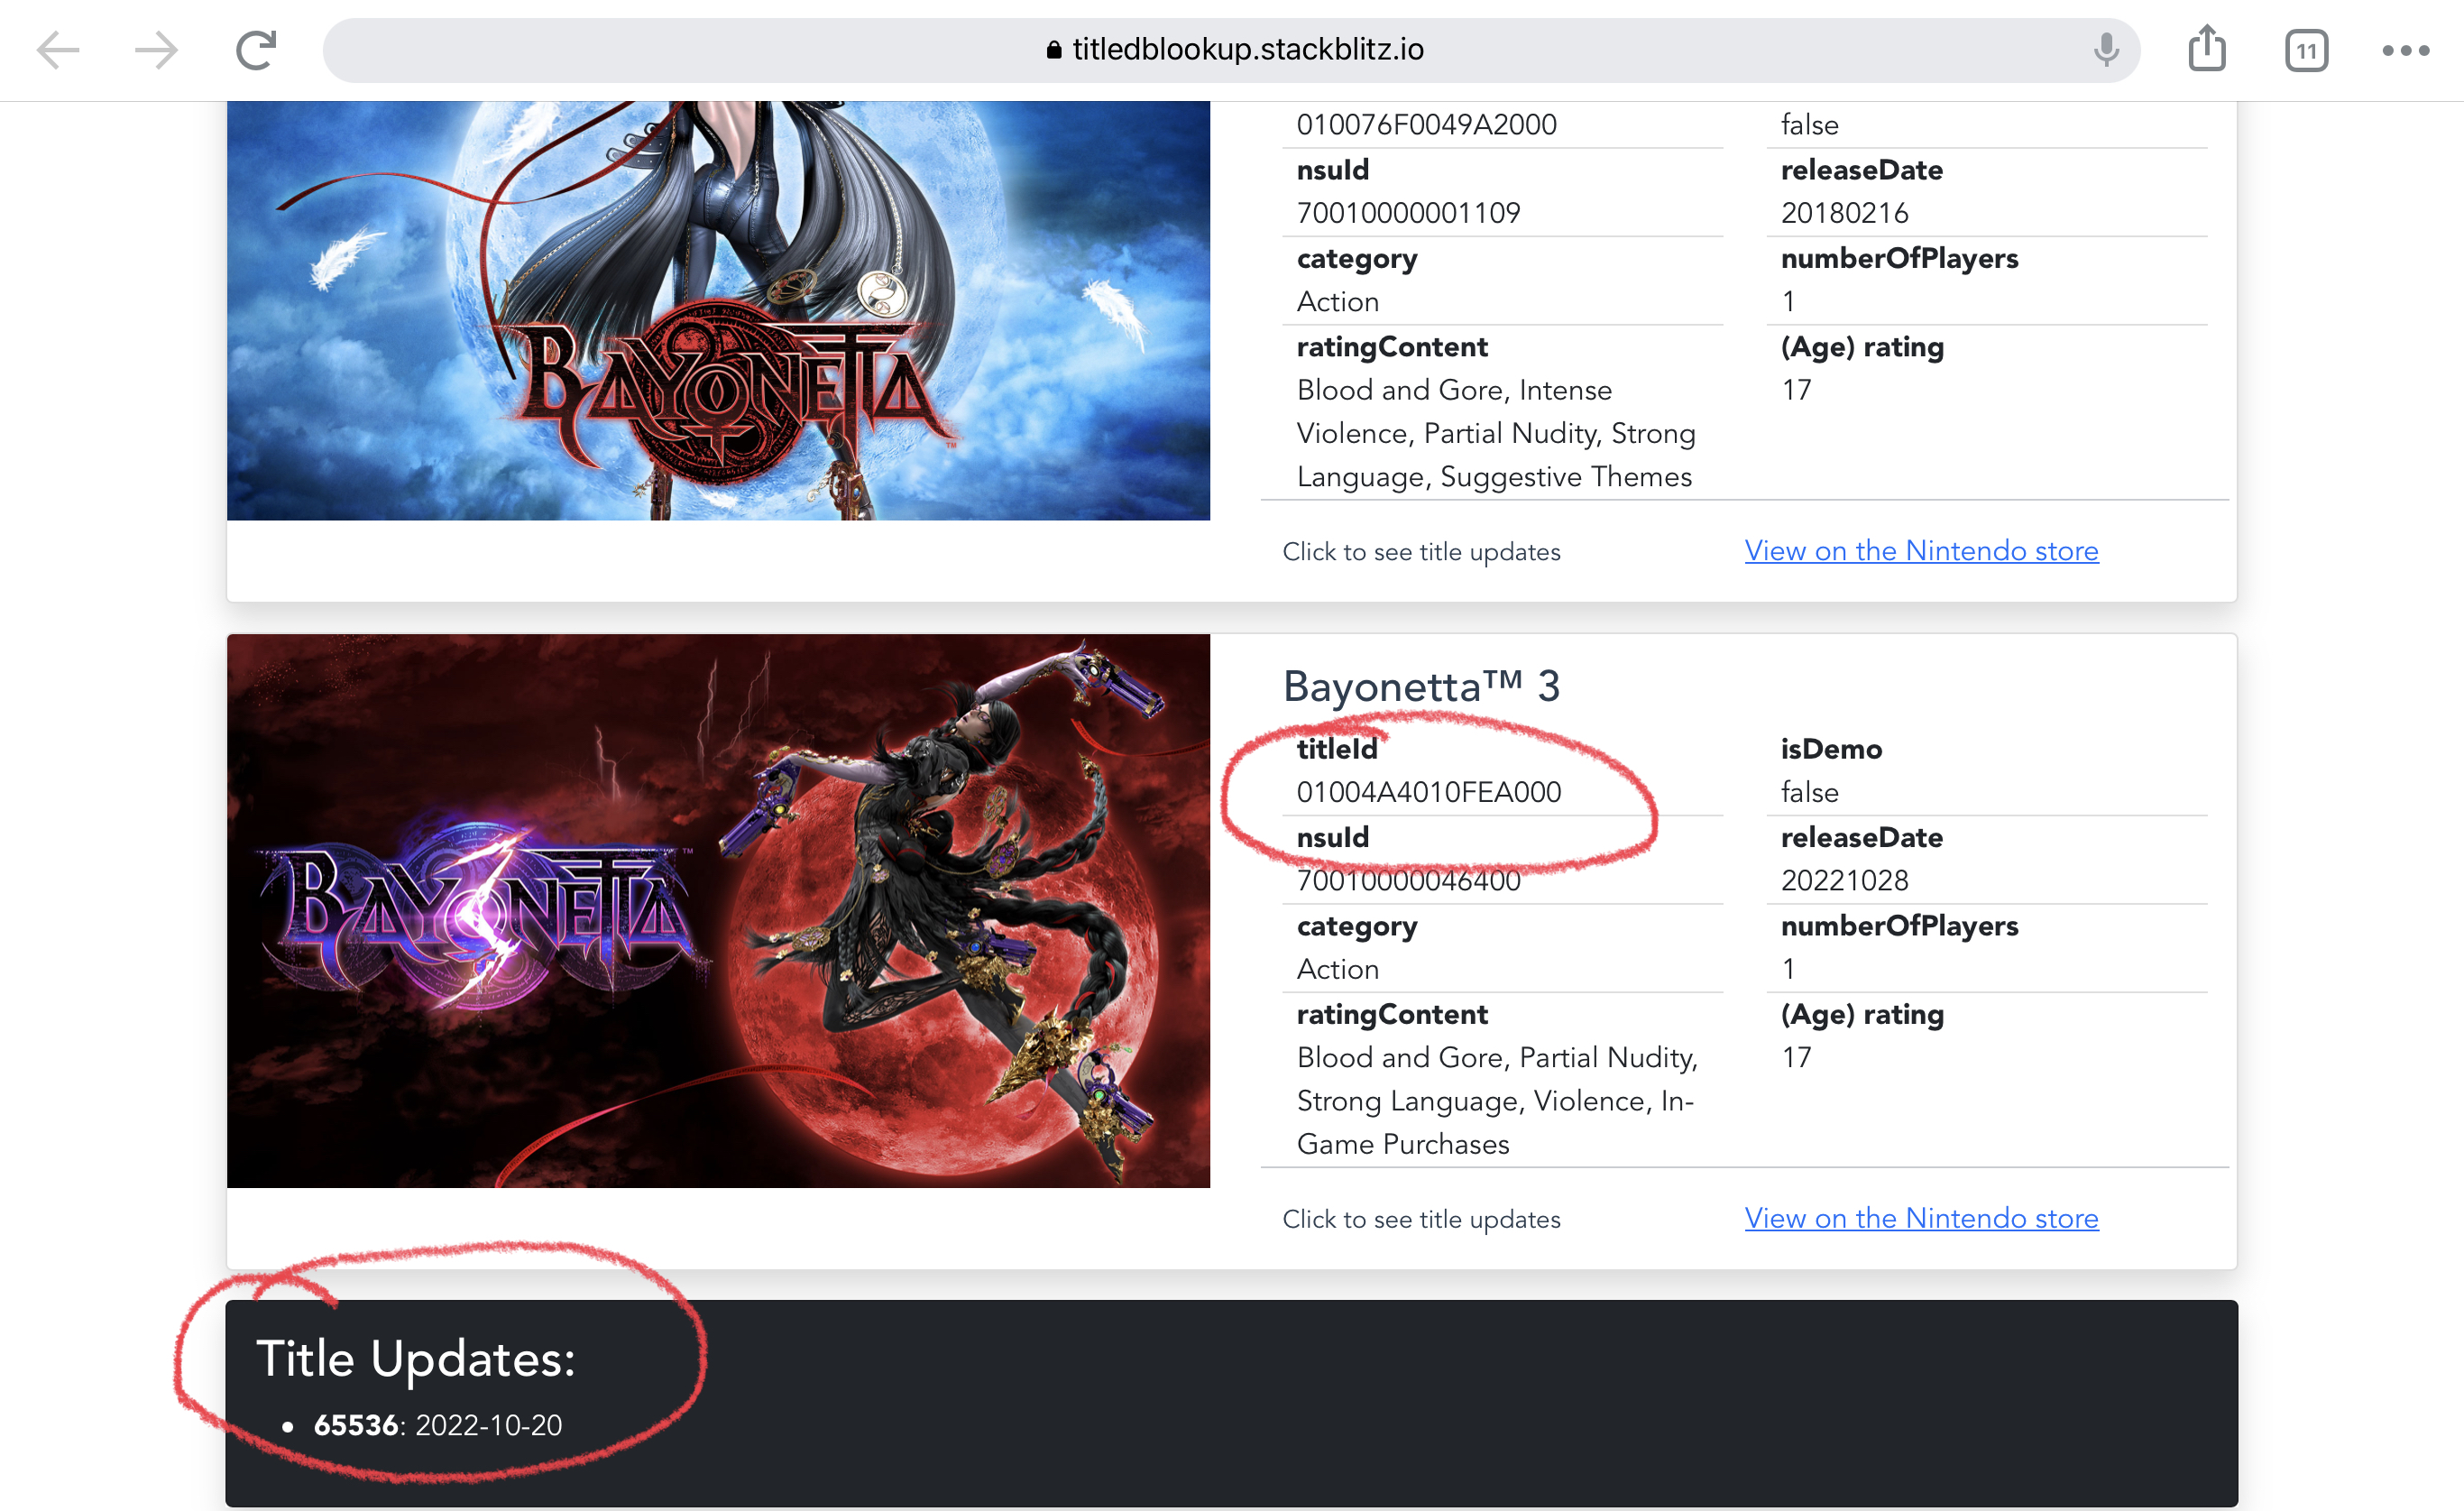Select Bayonetta 3 rating content text
Screen dimensions: 2464x1511
coord(1497,1100)
